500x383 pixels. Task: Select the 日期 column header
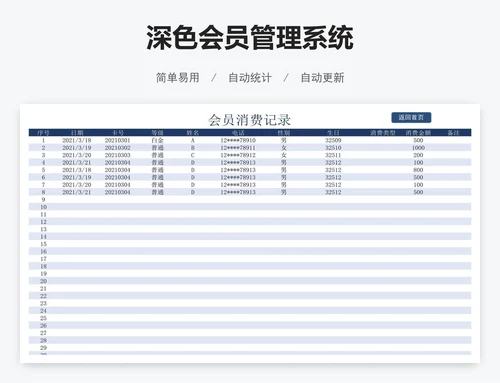pyautogui.click(x=77, y=133)
